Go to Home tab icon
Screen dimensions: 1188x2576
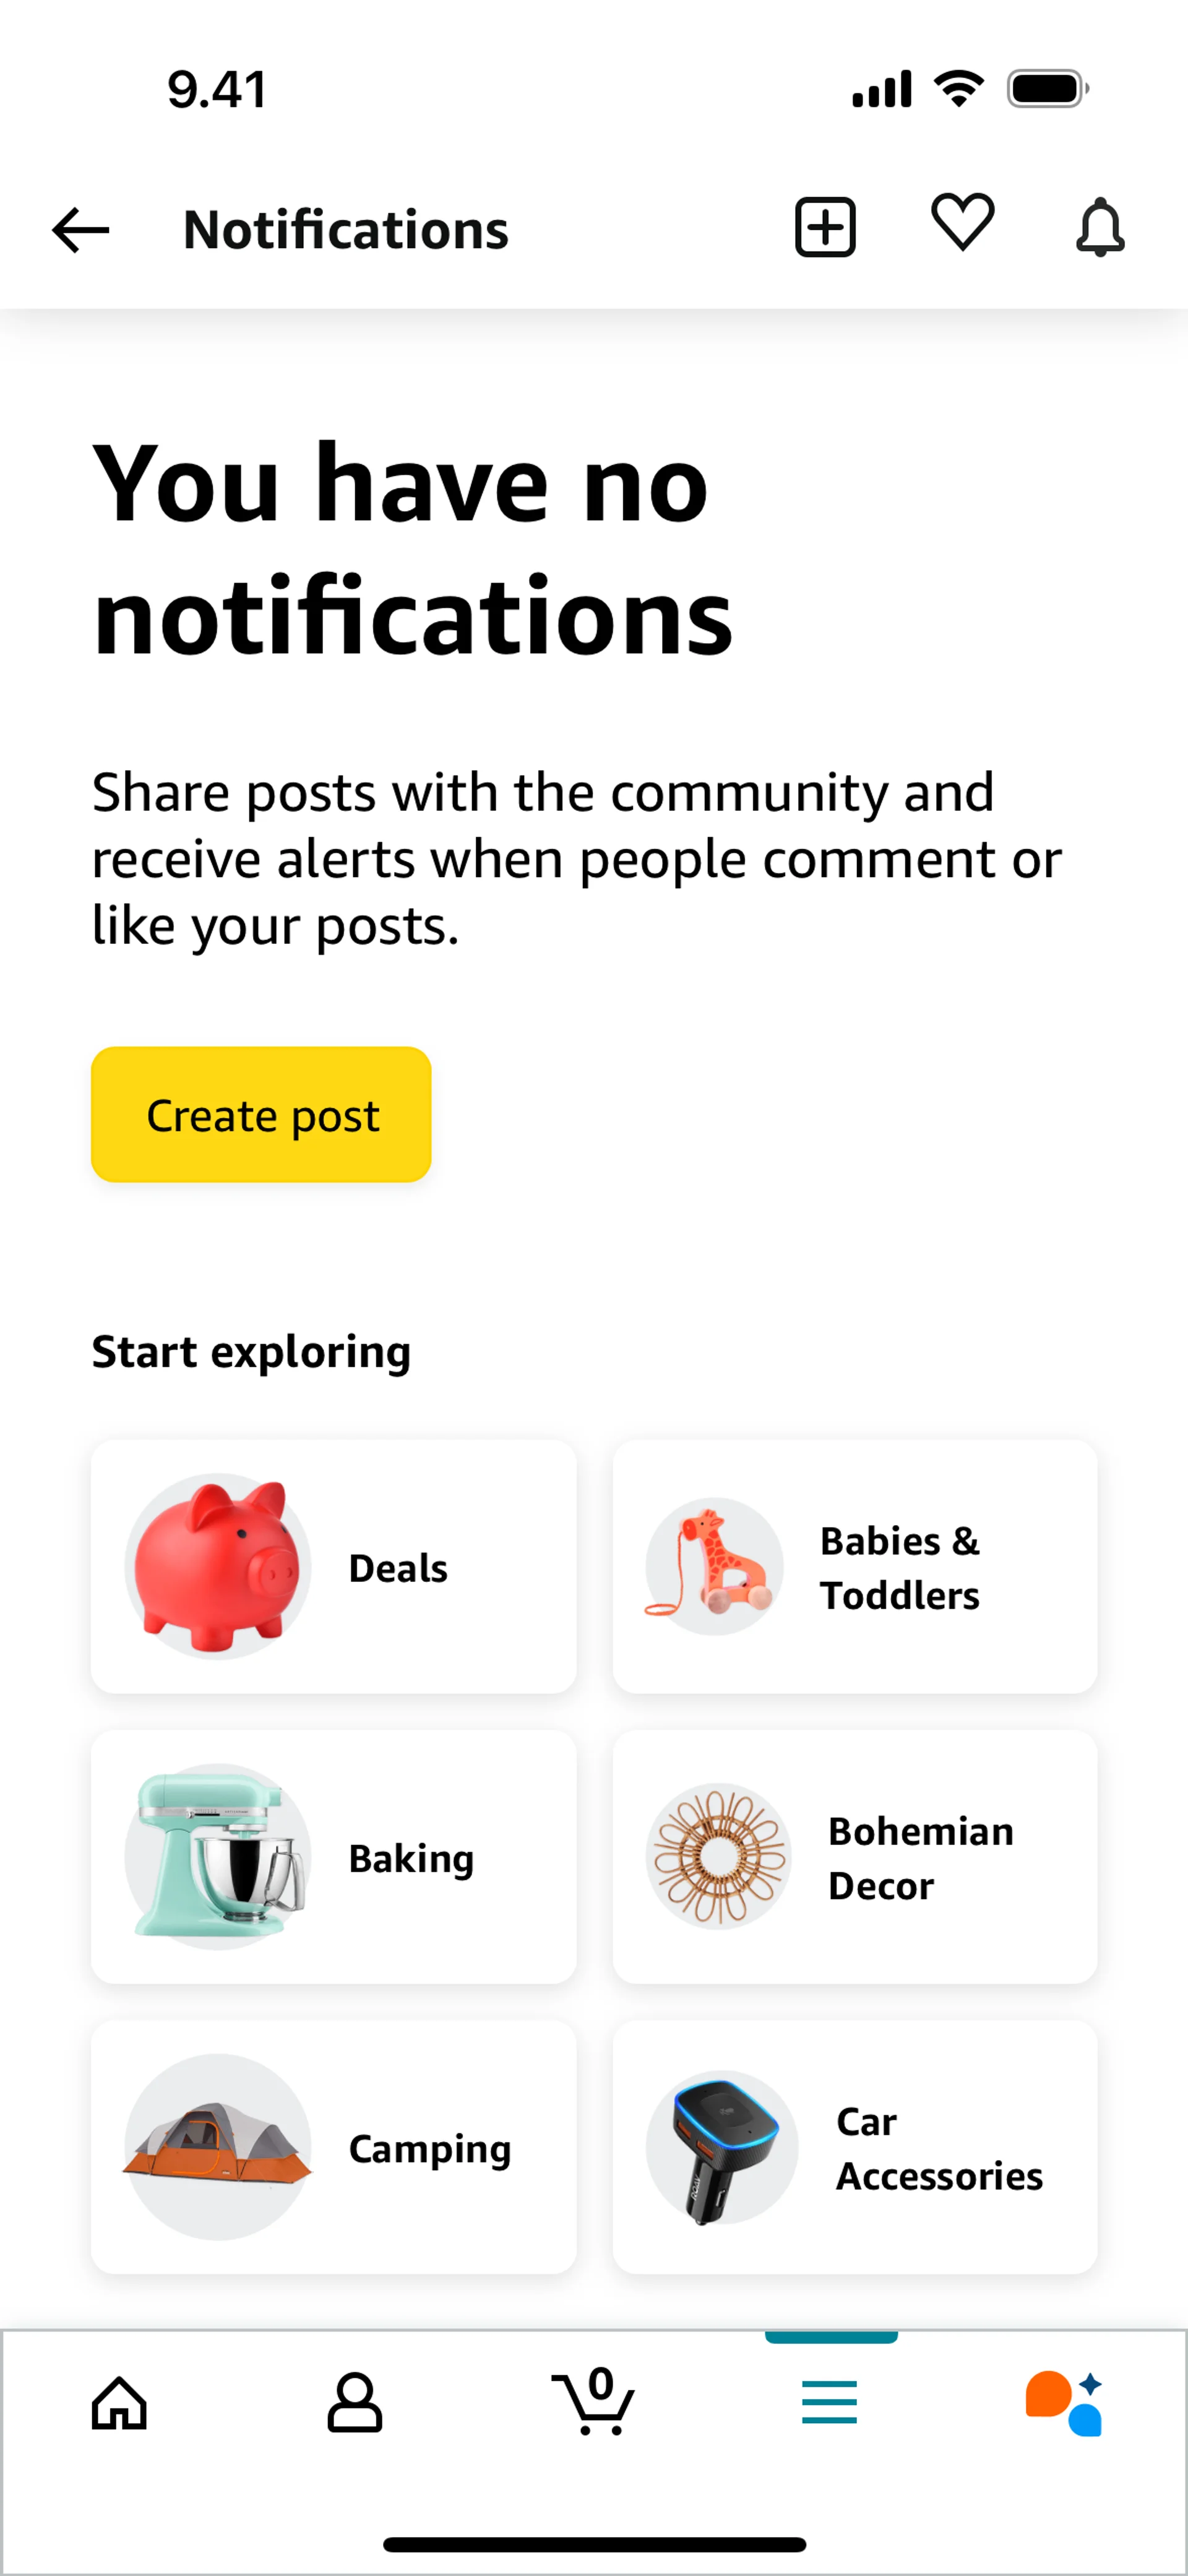click(x=119, y=2402)
